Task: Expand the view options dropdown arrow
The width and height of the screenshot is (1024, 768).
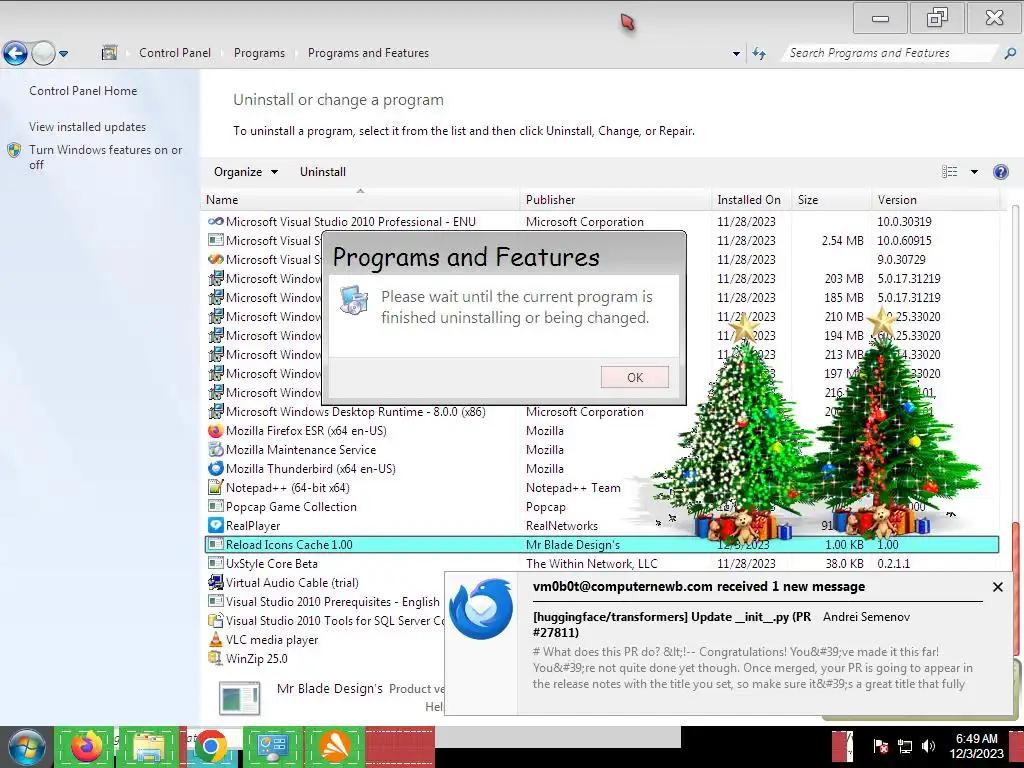Action: click(x=974, y=172)
